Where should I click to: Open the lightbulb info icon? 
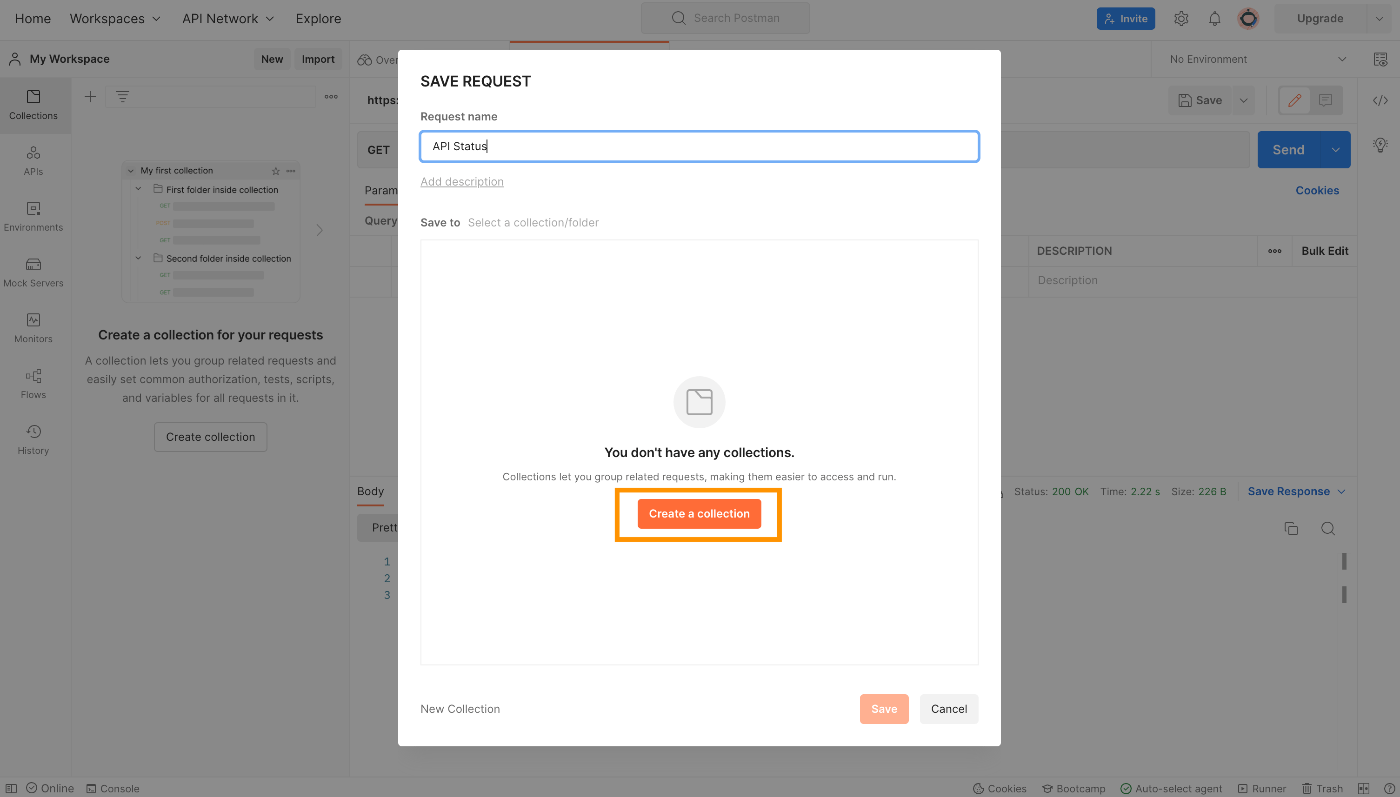pyautogui.click(x=1380, y=145)
